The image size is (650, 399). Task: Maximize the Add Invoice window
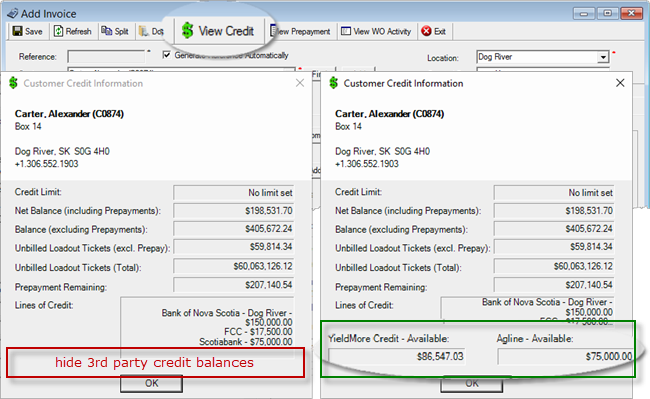click(607, 13)
